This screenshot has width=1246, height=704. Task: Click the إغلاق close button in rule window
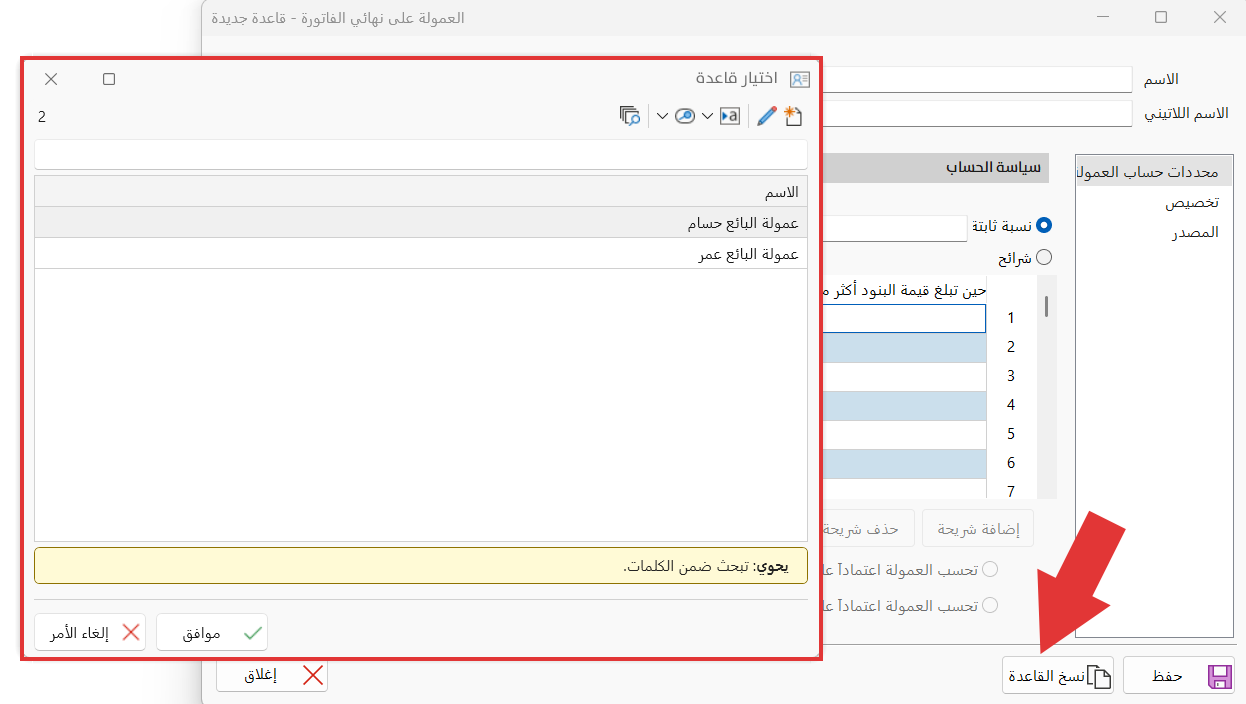coord(272,676)
